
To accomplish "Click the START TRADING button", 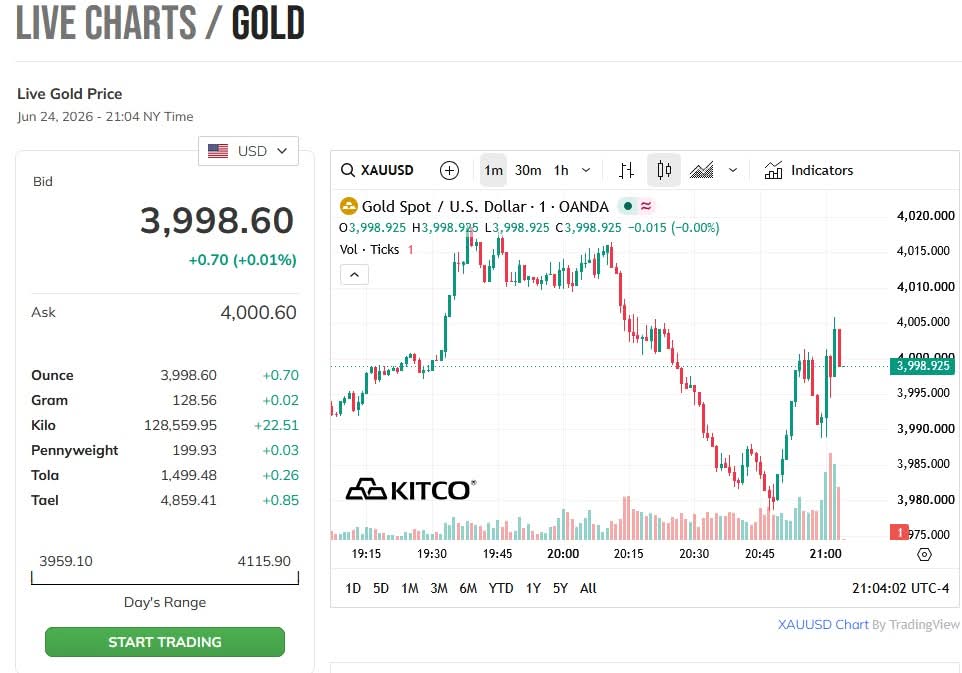I will pyautogui.click(x=164, y=642).
